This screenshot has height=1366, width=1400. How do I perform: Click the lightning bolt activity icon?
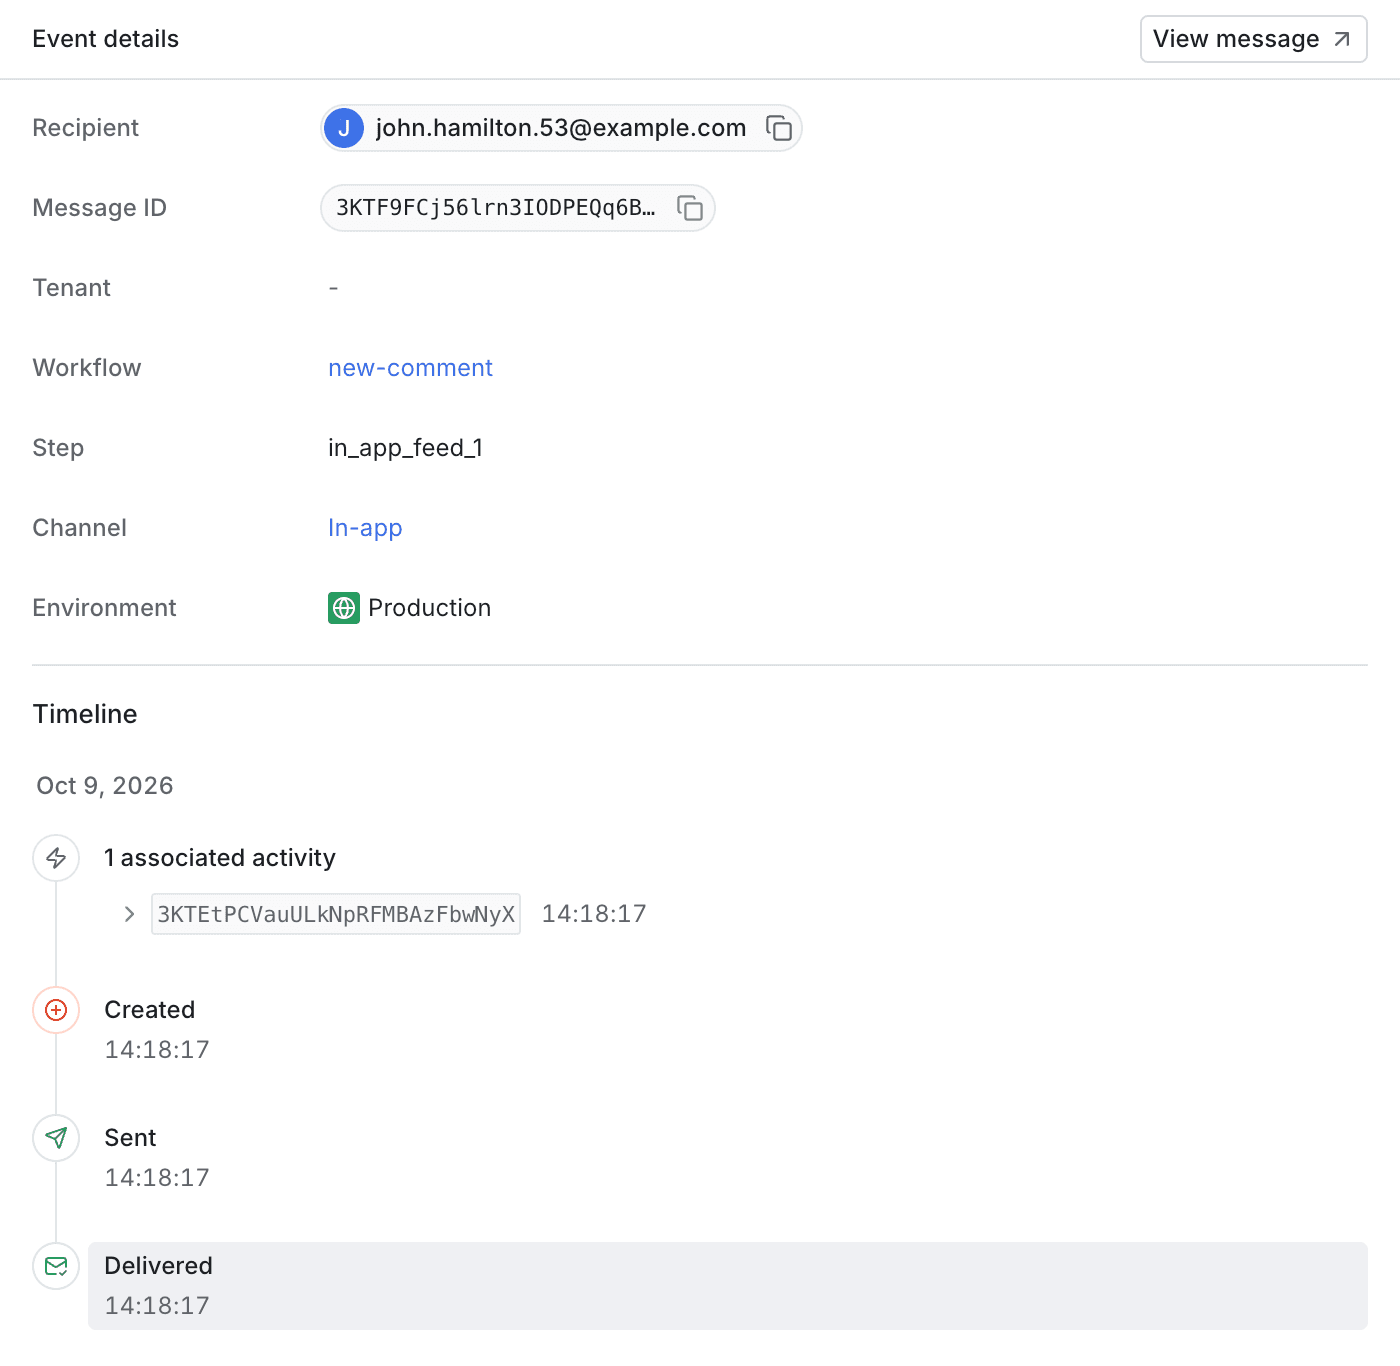[x=56, y=858]
